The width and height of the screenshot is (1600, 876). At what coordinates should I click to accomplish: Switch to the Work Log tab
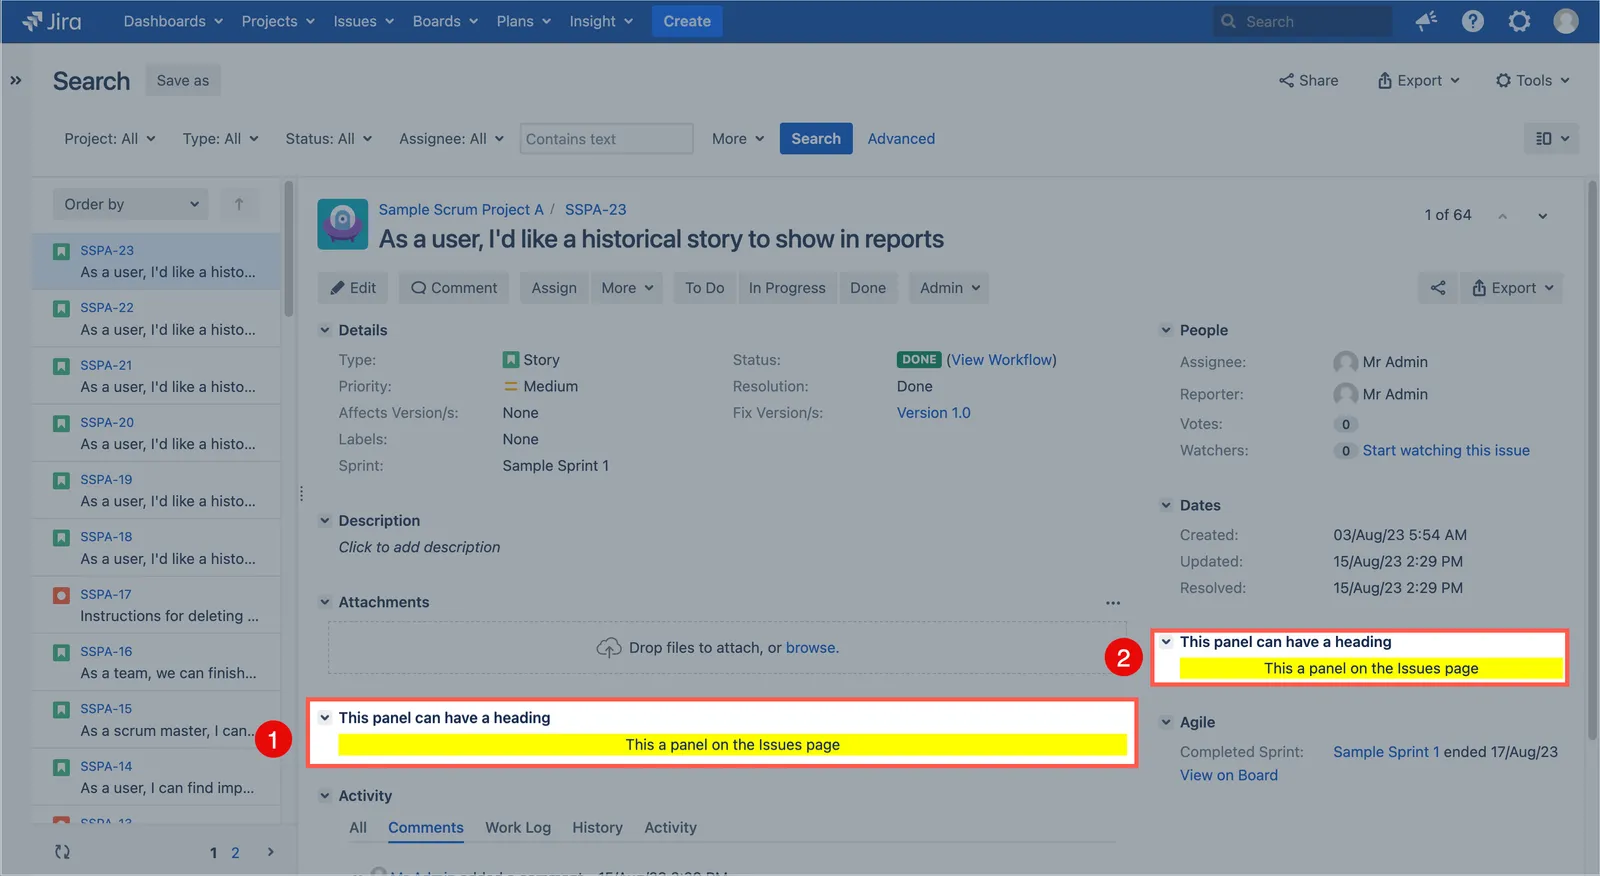[518, 828]
